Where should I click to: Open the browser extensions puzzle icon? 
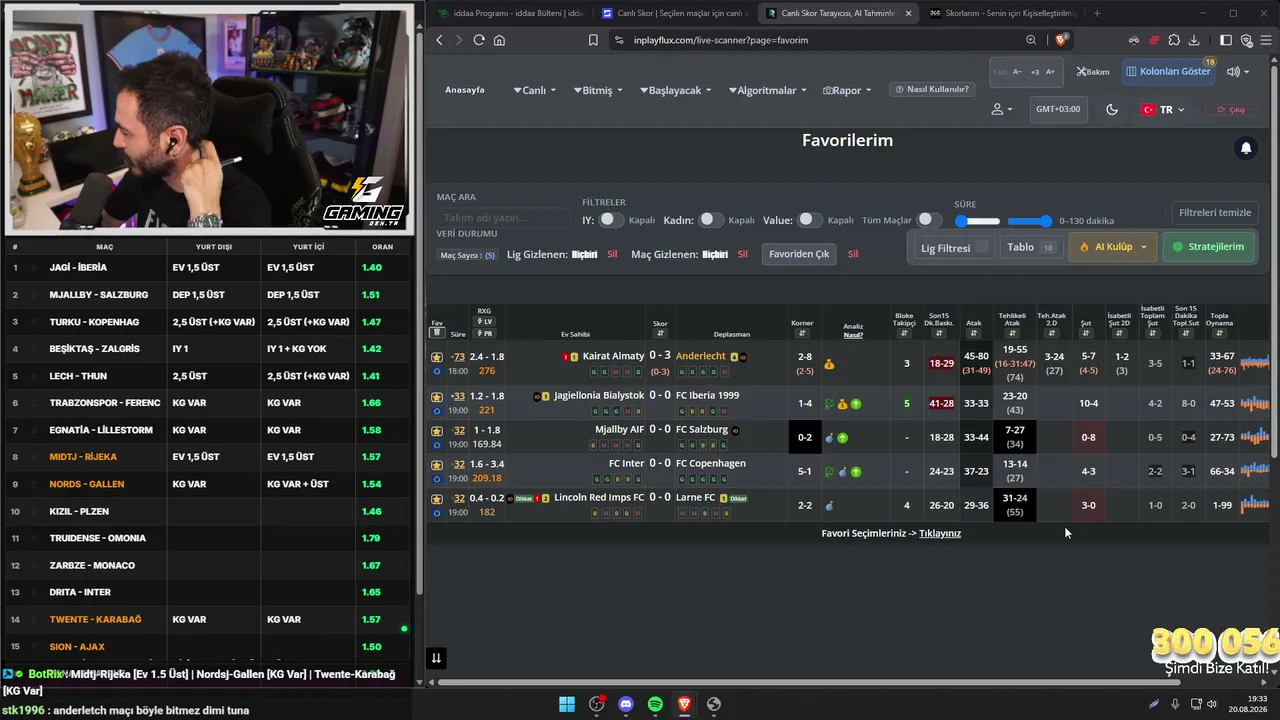pos(1174,40)
